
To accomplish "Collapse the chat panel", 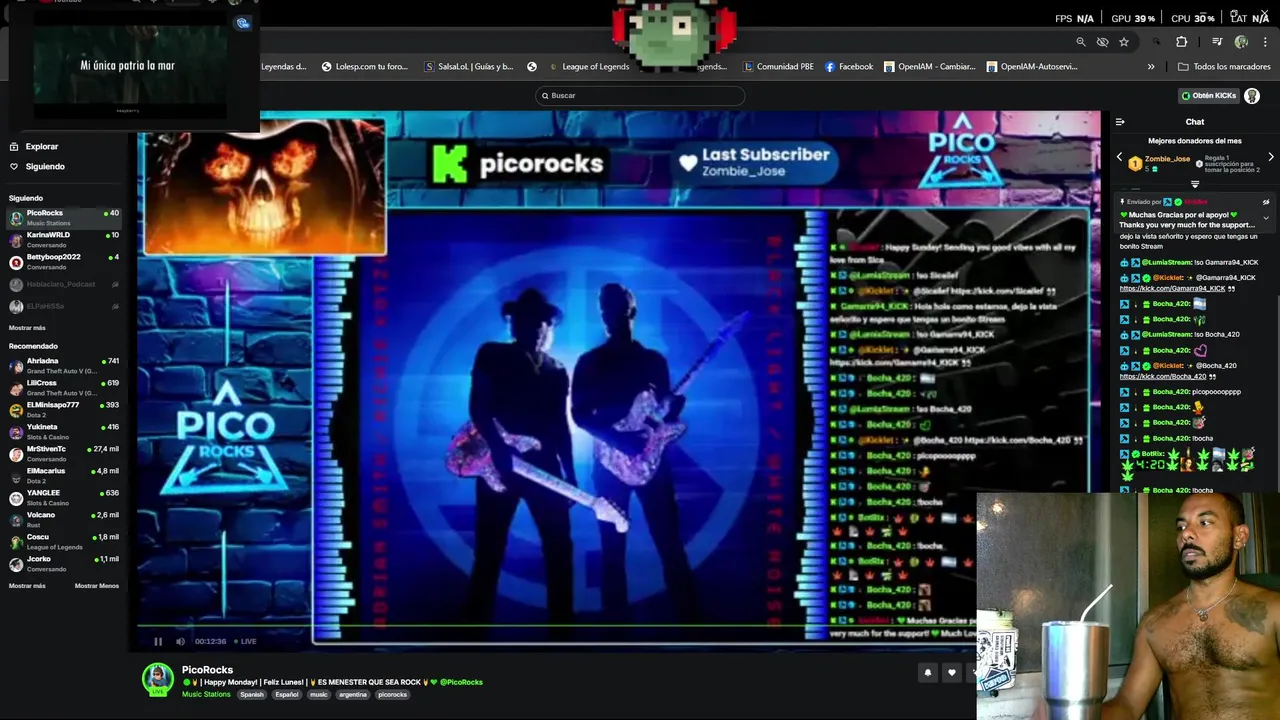I will [x=1120, y=122].
